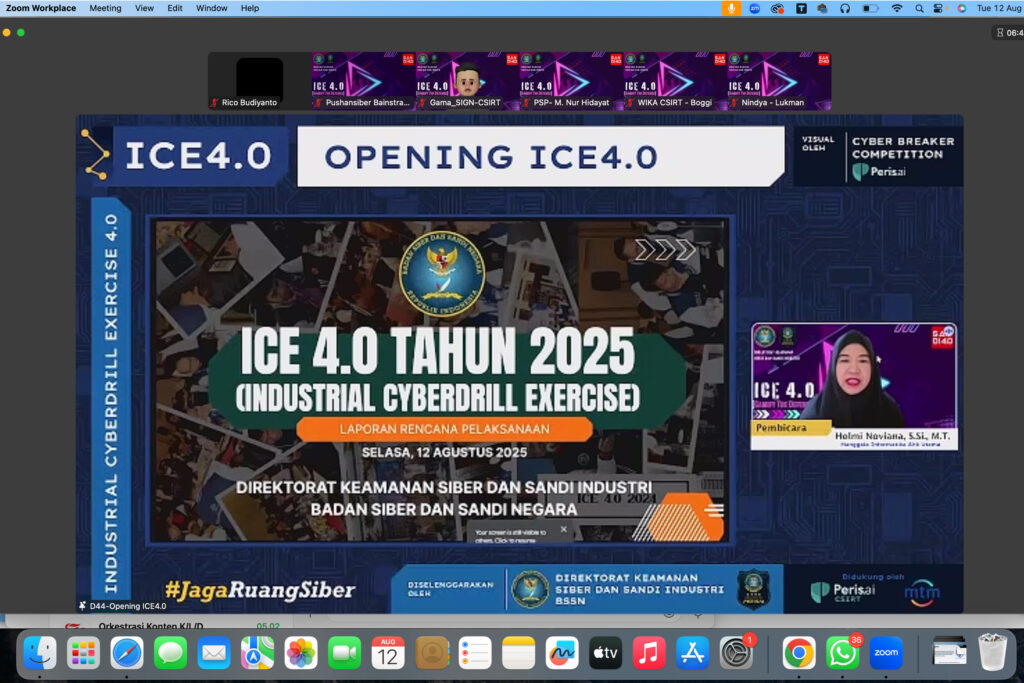Open the Meeting menu
1024x683 pixels.
[105, 8]
